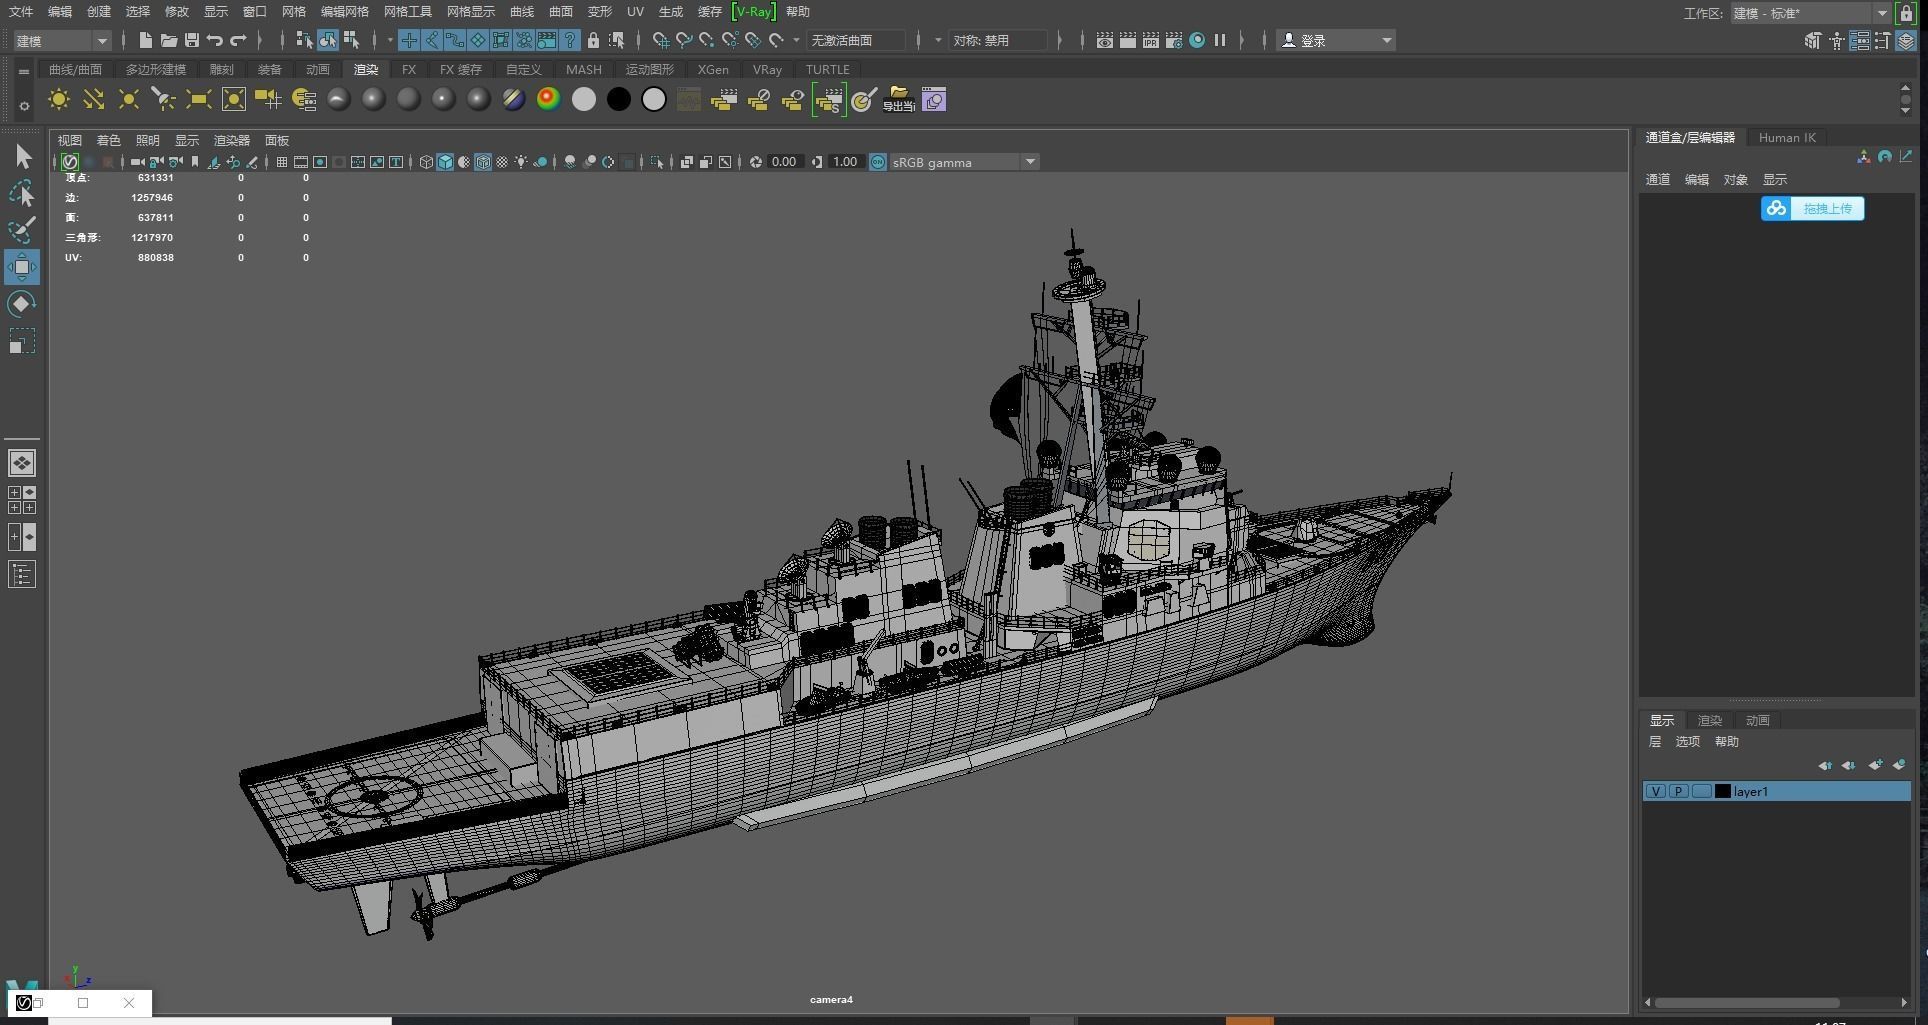This screenshot has width=1928, height=1025.
Task: Open the Render View window icon
Action: point(1105,40)
